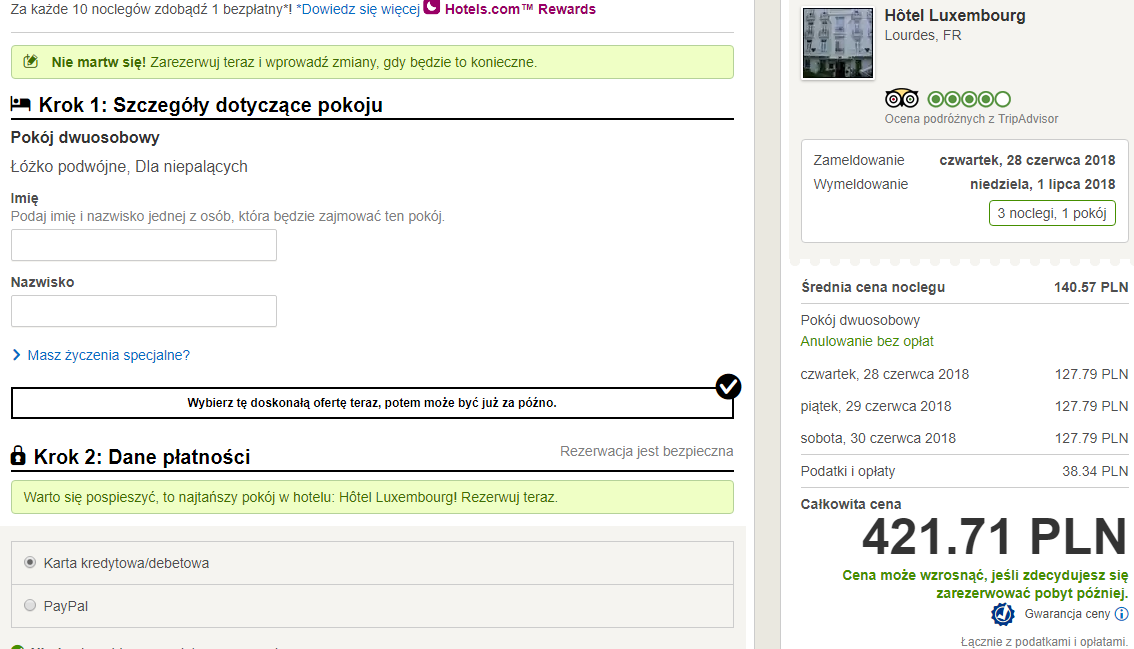
Task: Click the 'Anulowanie bez opłat' text
Action: click(x=866, y=342)
